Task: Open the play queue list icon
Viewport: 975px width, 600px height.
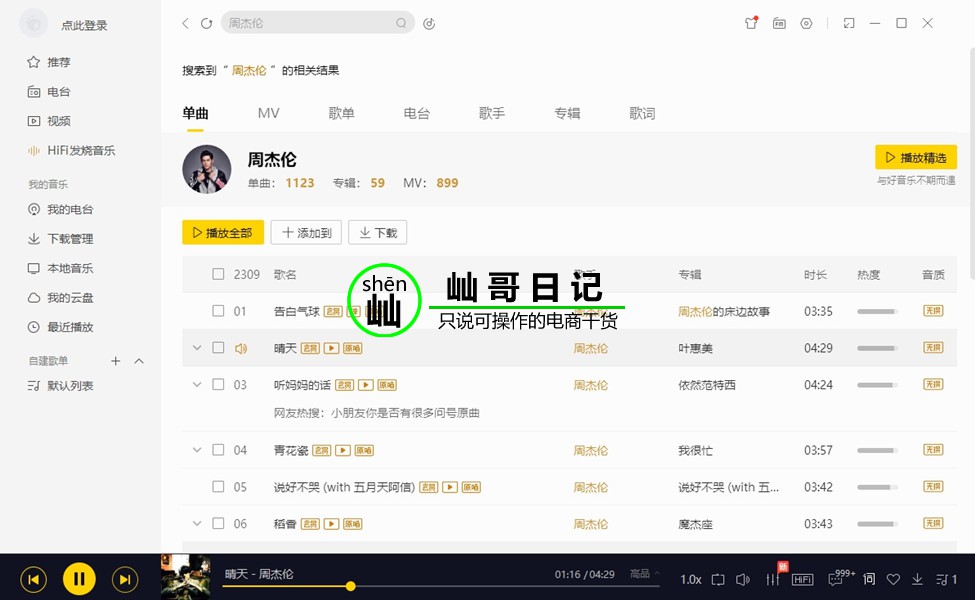Action: 946,579
